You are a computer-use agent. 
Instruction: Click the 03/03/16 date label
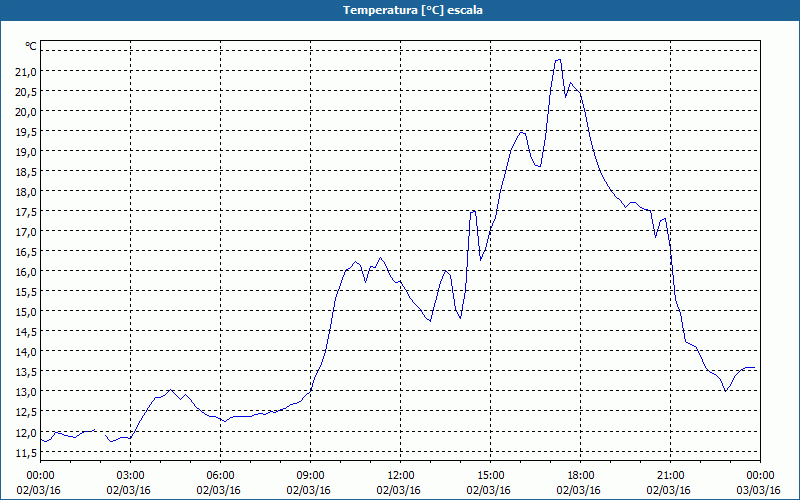[x=759, y=490]
